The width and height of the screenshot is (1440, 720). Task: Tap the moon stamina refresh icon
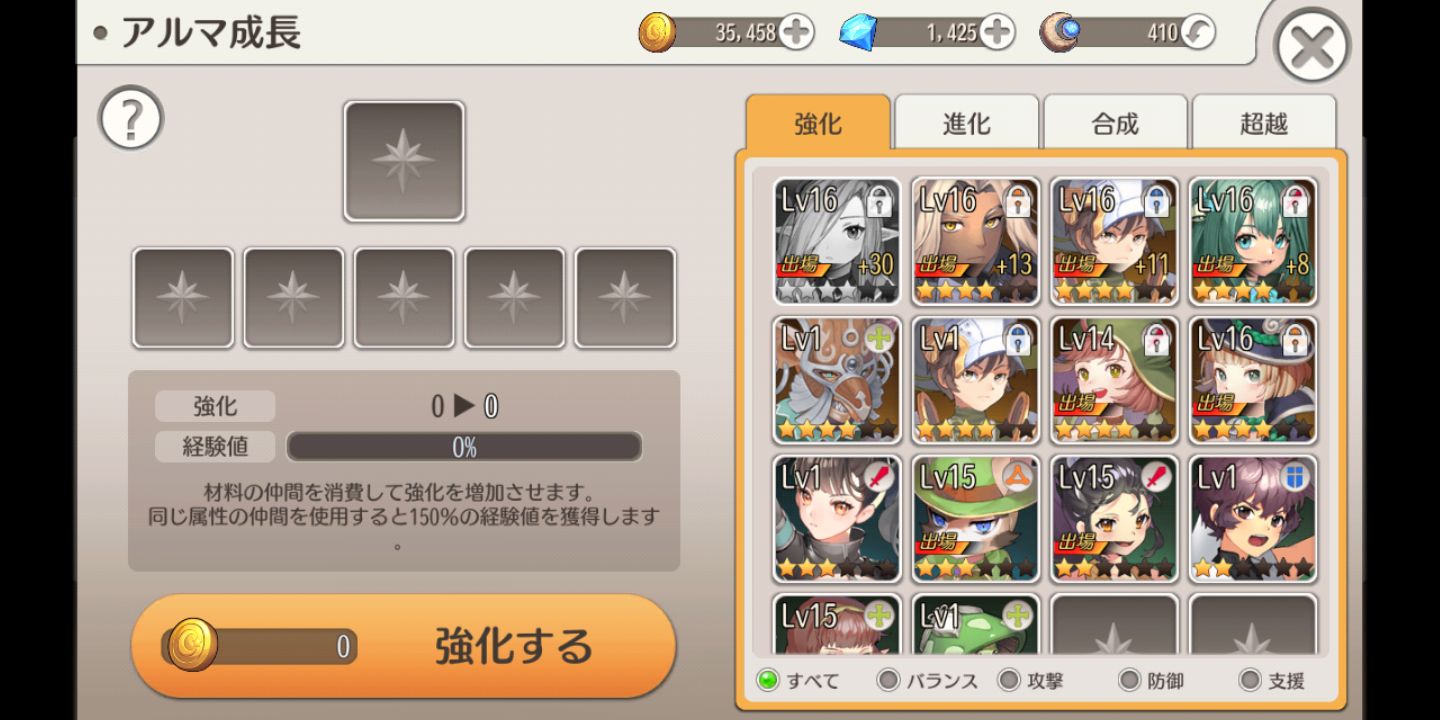(x=1197, y=32)
